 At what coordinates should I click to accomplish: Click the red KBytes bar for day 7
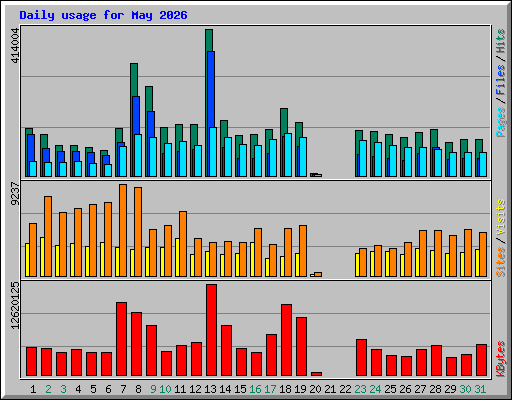pyautogui.click(x=121, y=339)
